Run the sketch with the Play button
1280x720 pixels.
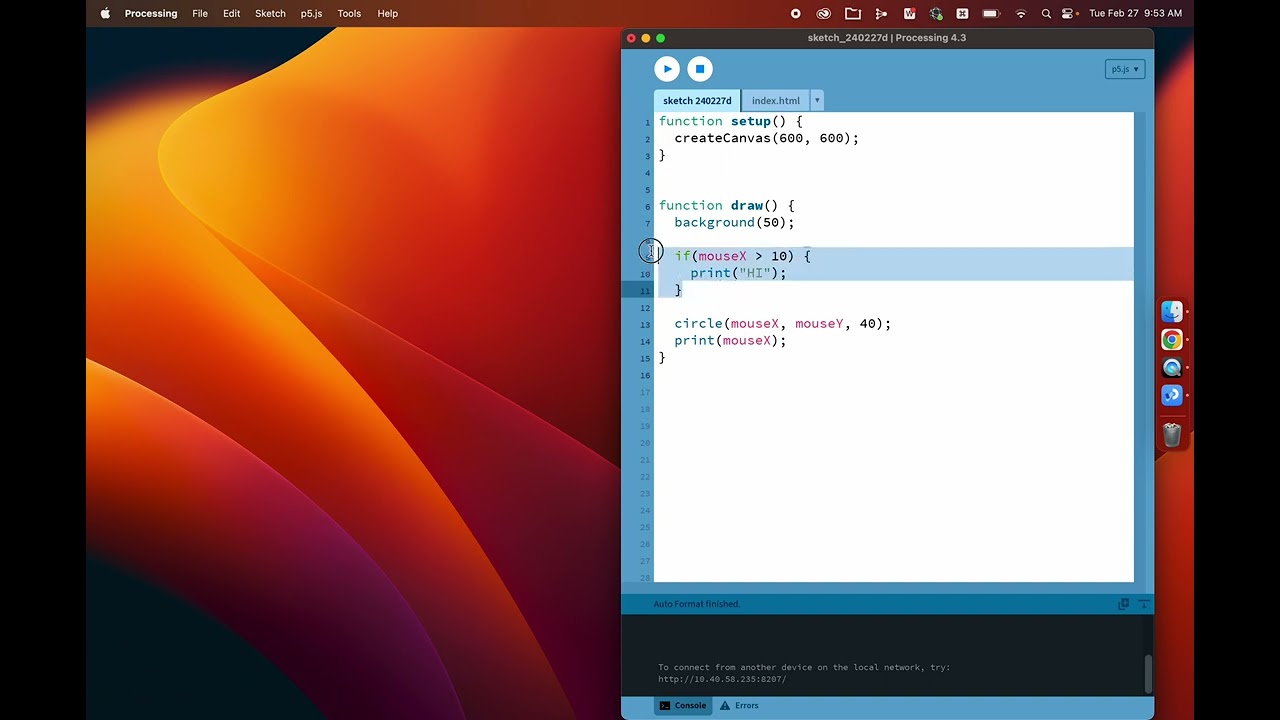tap(667, 69)
